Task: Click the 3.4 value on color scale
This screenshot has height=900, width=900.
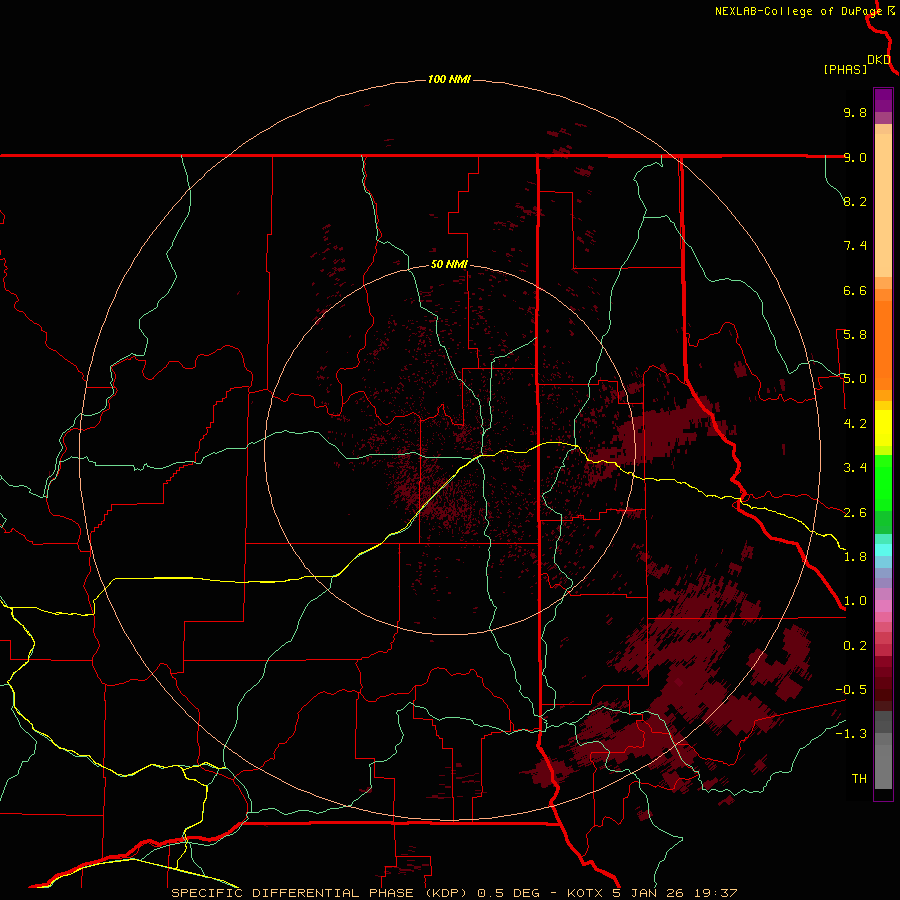Action: coord(855,468)
